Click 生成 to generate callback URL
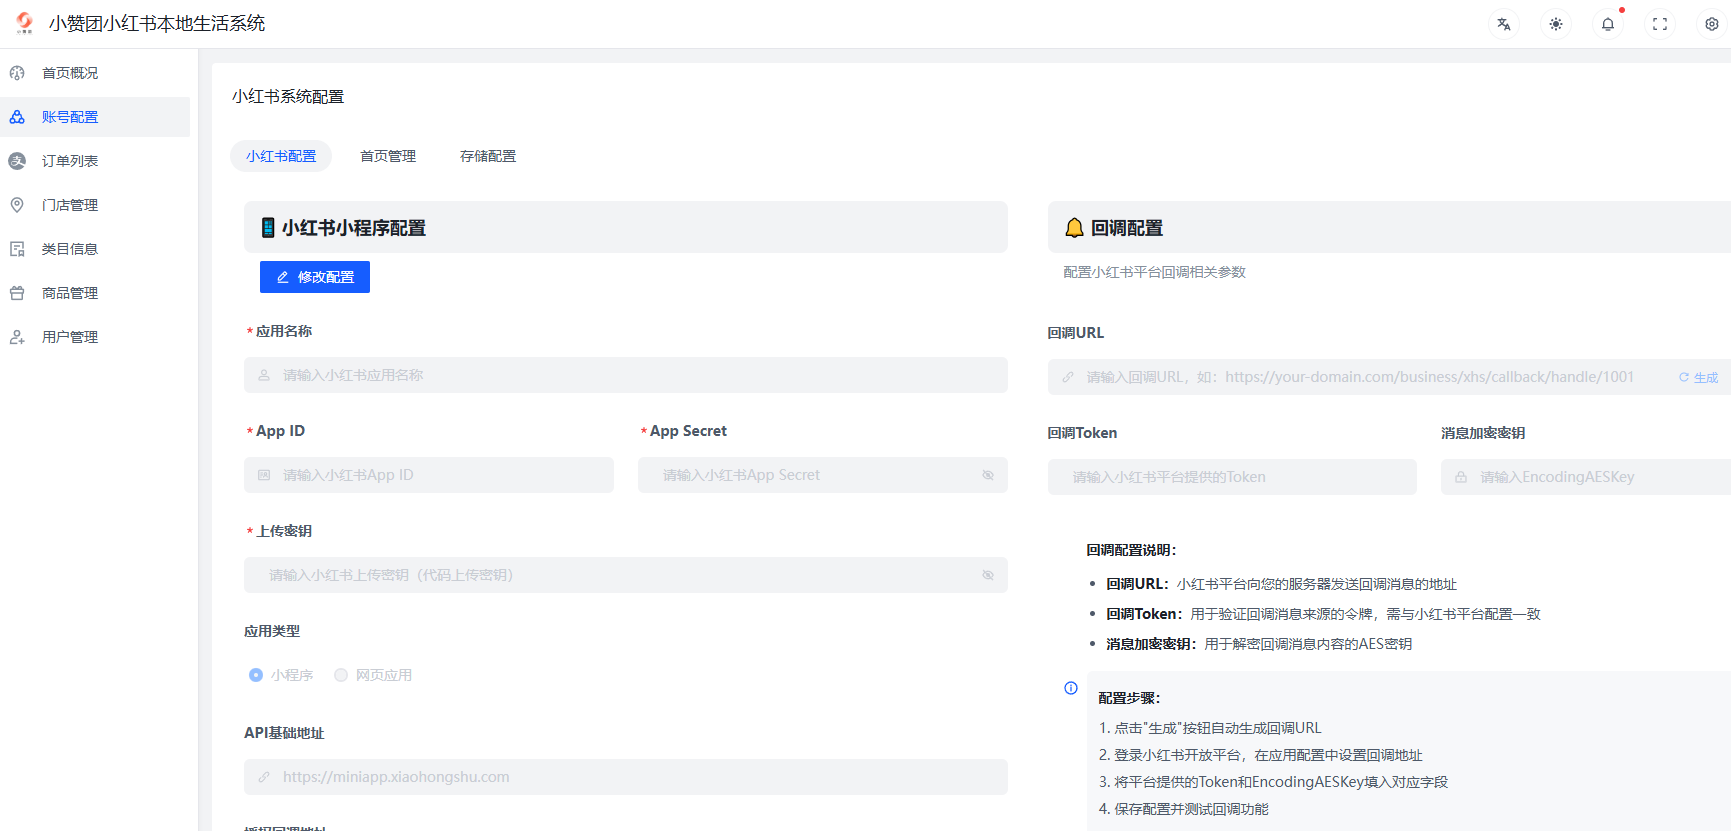1731x831 pixels. [x=1699, y=377]
